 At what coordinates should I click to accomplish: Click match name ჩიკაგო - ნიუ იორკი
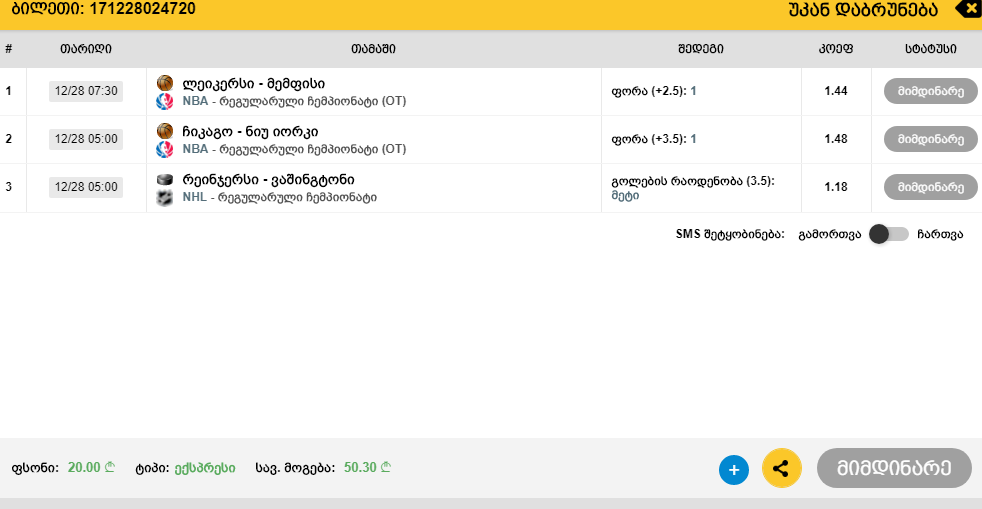click(x=251, y=131)
